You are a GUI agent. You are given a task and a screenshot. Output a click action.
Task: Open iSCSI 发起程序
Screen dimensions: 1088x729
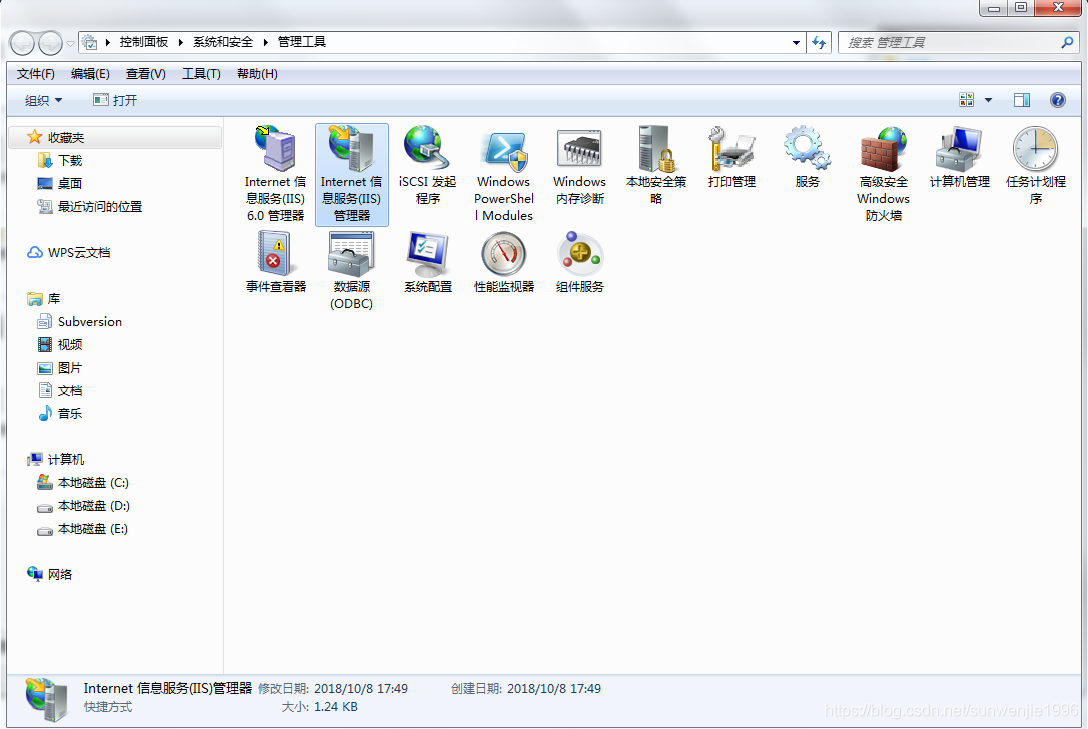tap(427, 166)
